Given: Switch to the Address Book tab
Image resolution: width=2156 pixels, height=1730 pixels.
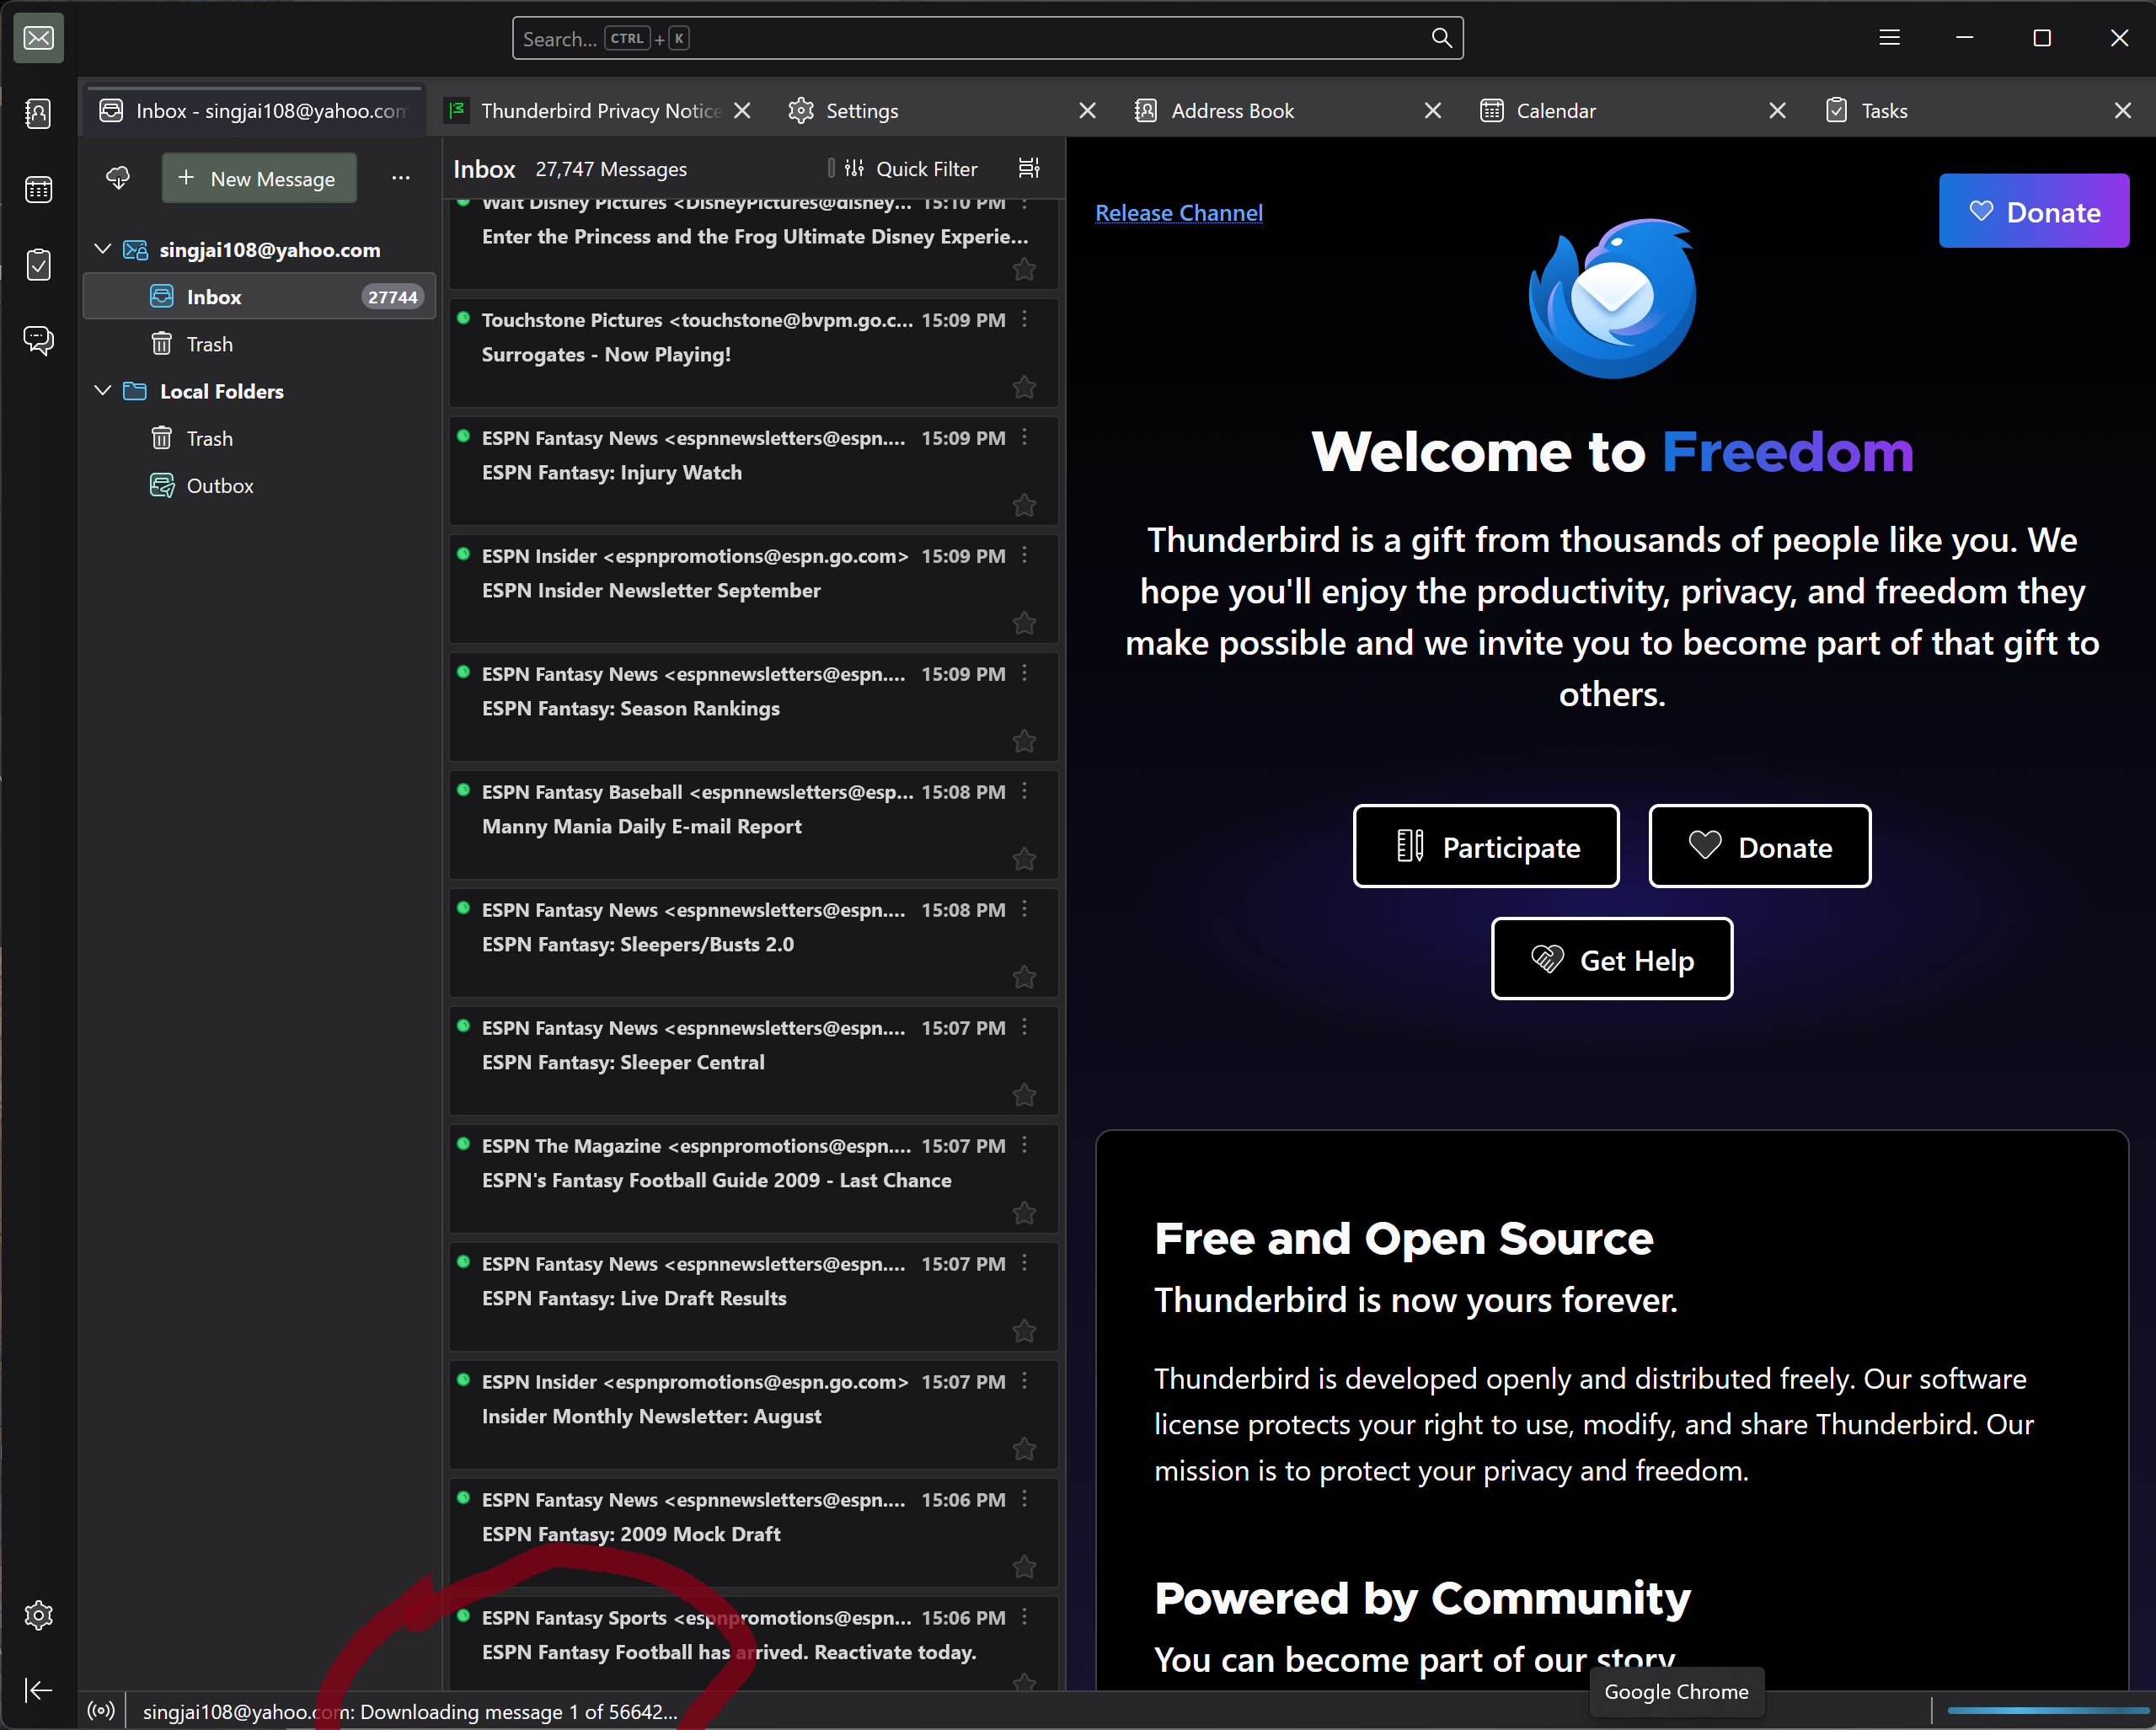Looking at the screenshot, I should pos(1232,111).
